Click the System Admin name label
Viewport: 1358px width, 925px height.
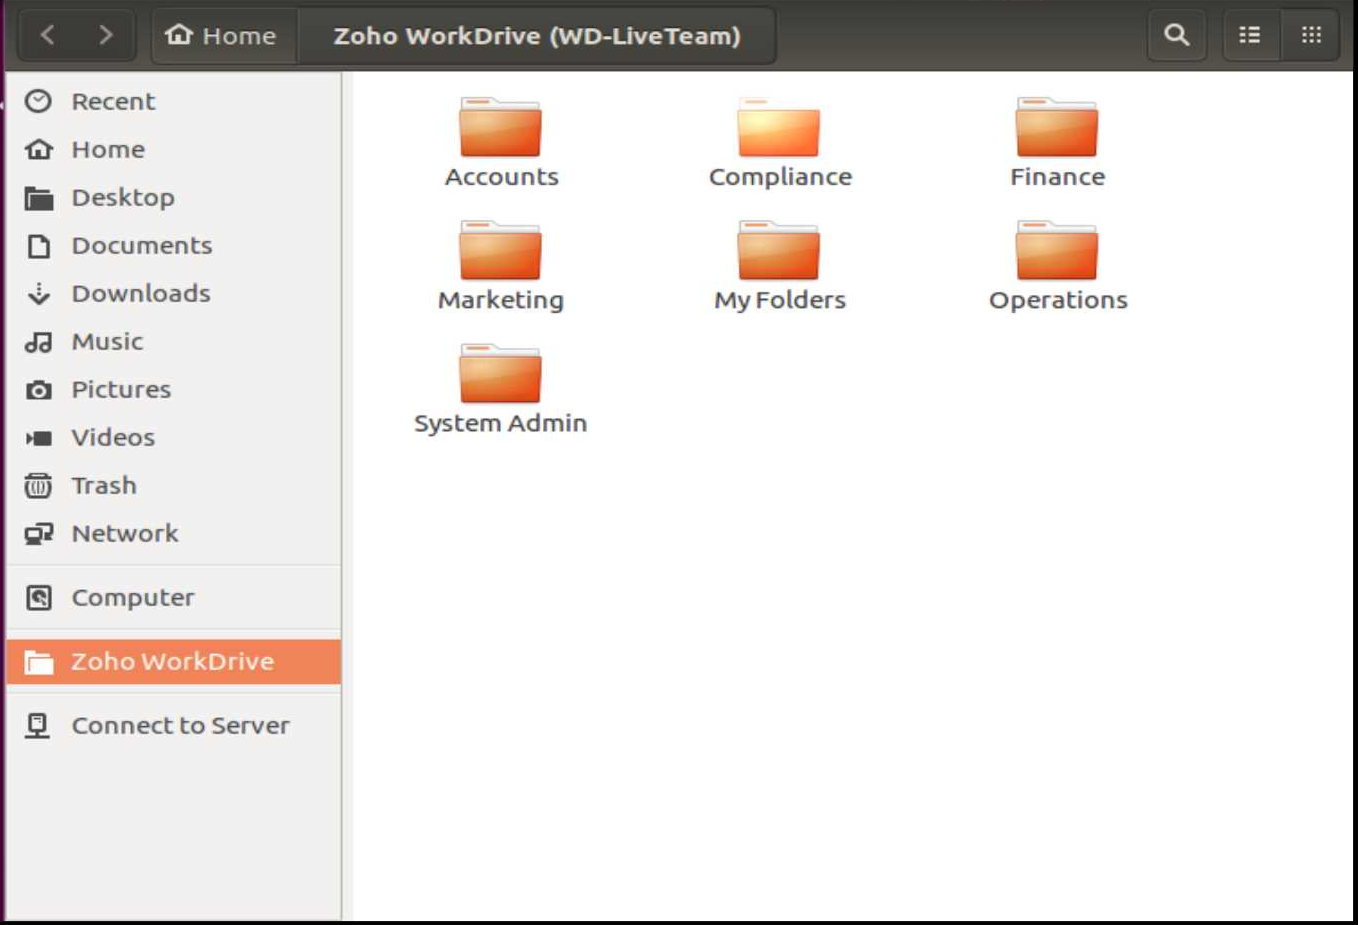(501, 423)
